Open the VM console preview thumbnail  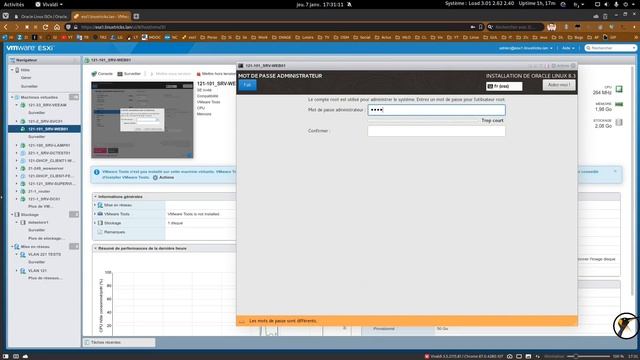point(142,120)
